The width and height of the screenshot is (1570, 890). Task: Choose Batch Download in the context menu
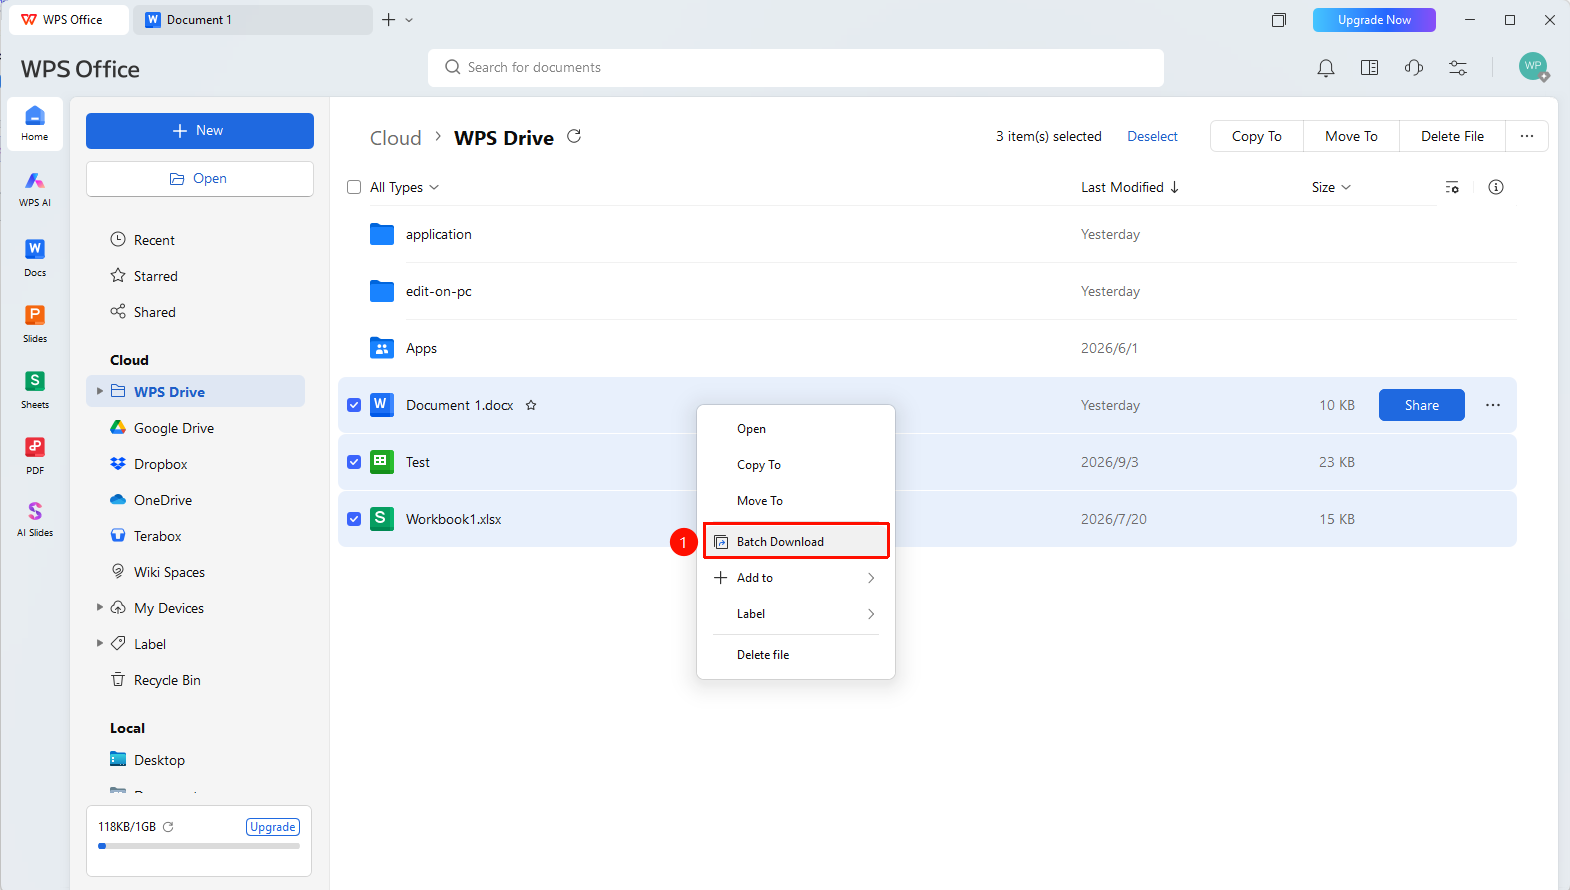pyautogui.click(x=796, y=541)
